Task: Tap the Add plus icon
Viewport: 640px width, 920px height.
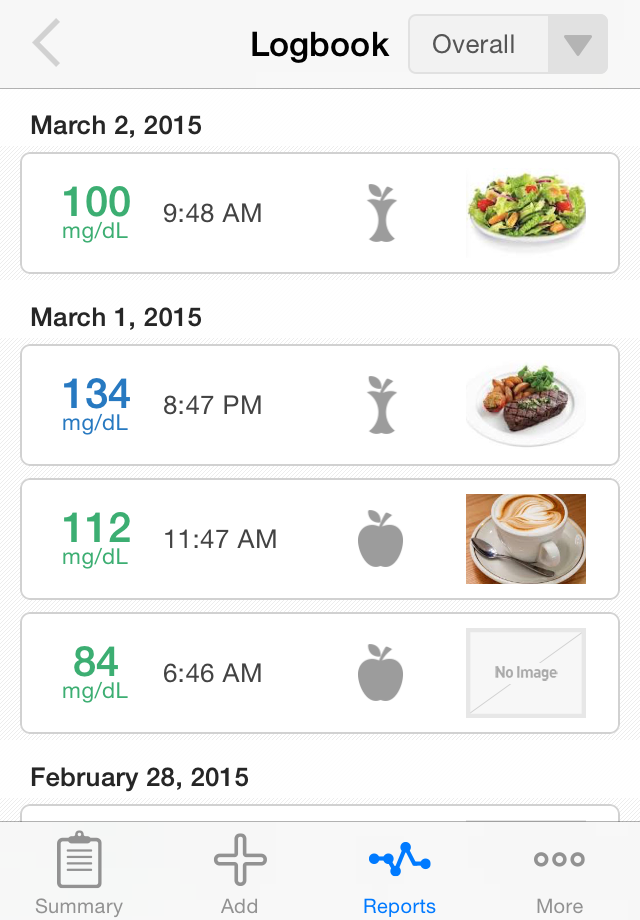Action: click(x=240, y=860)
